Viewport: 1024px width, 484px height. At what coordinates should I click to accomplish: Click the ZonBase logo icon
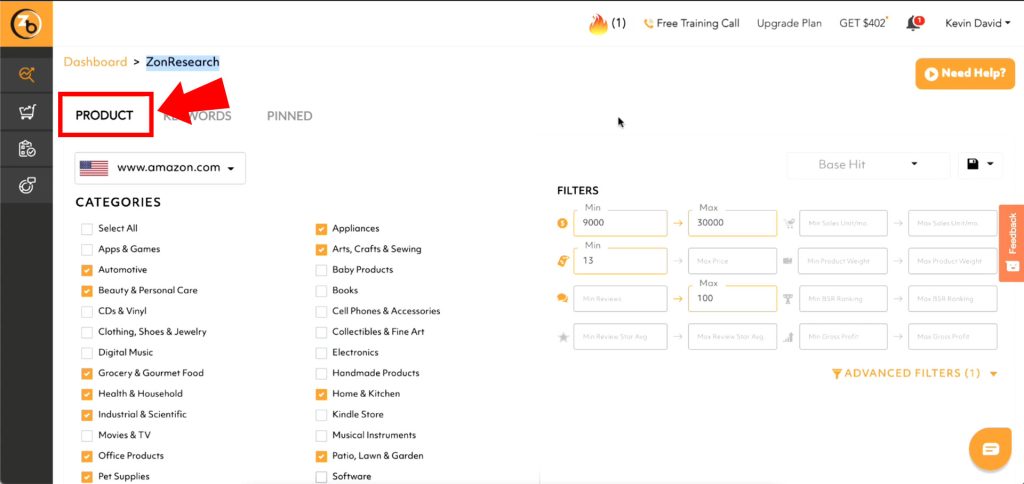coord(25,23)
